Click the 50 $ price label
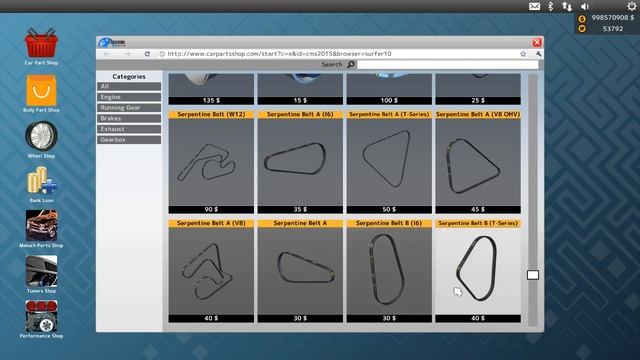This screenshot has height=360, width=640. tap(389, 209)
